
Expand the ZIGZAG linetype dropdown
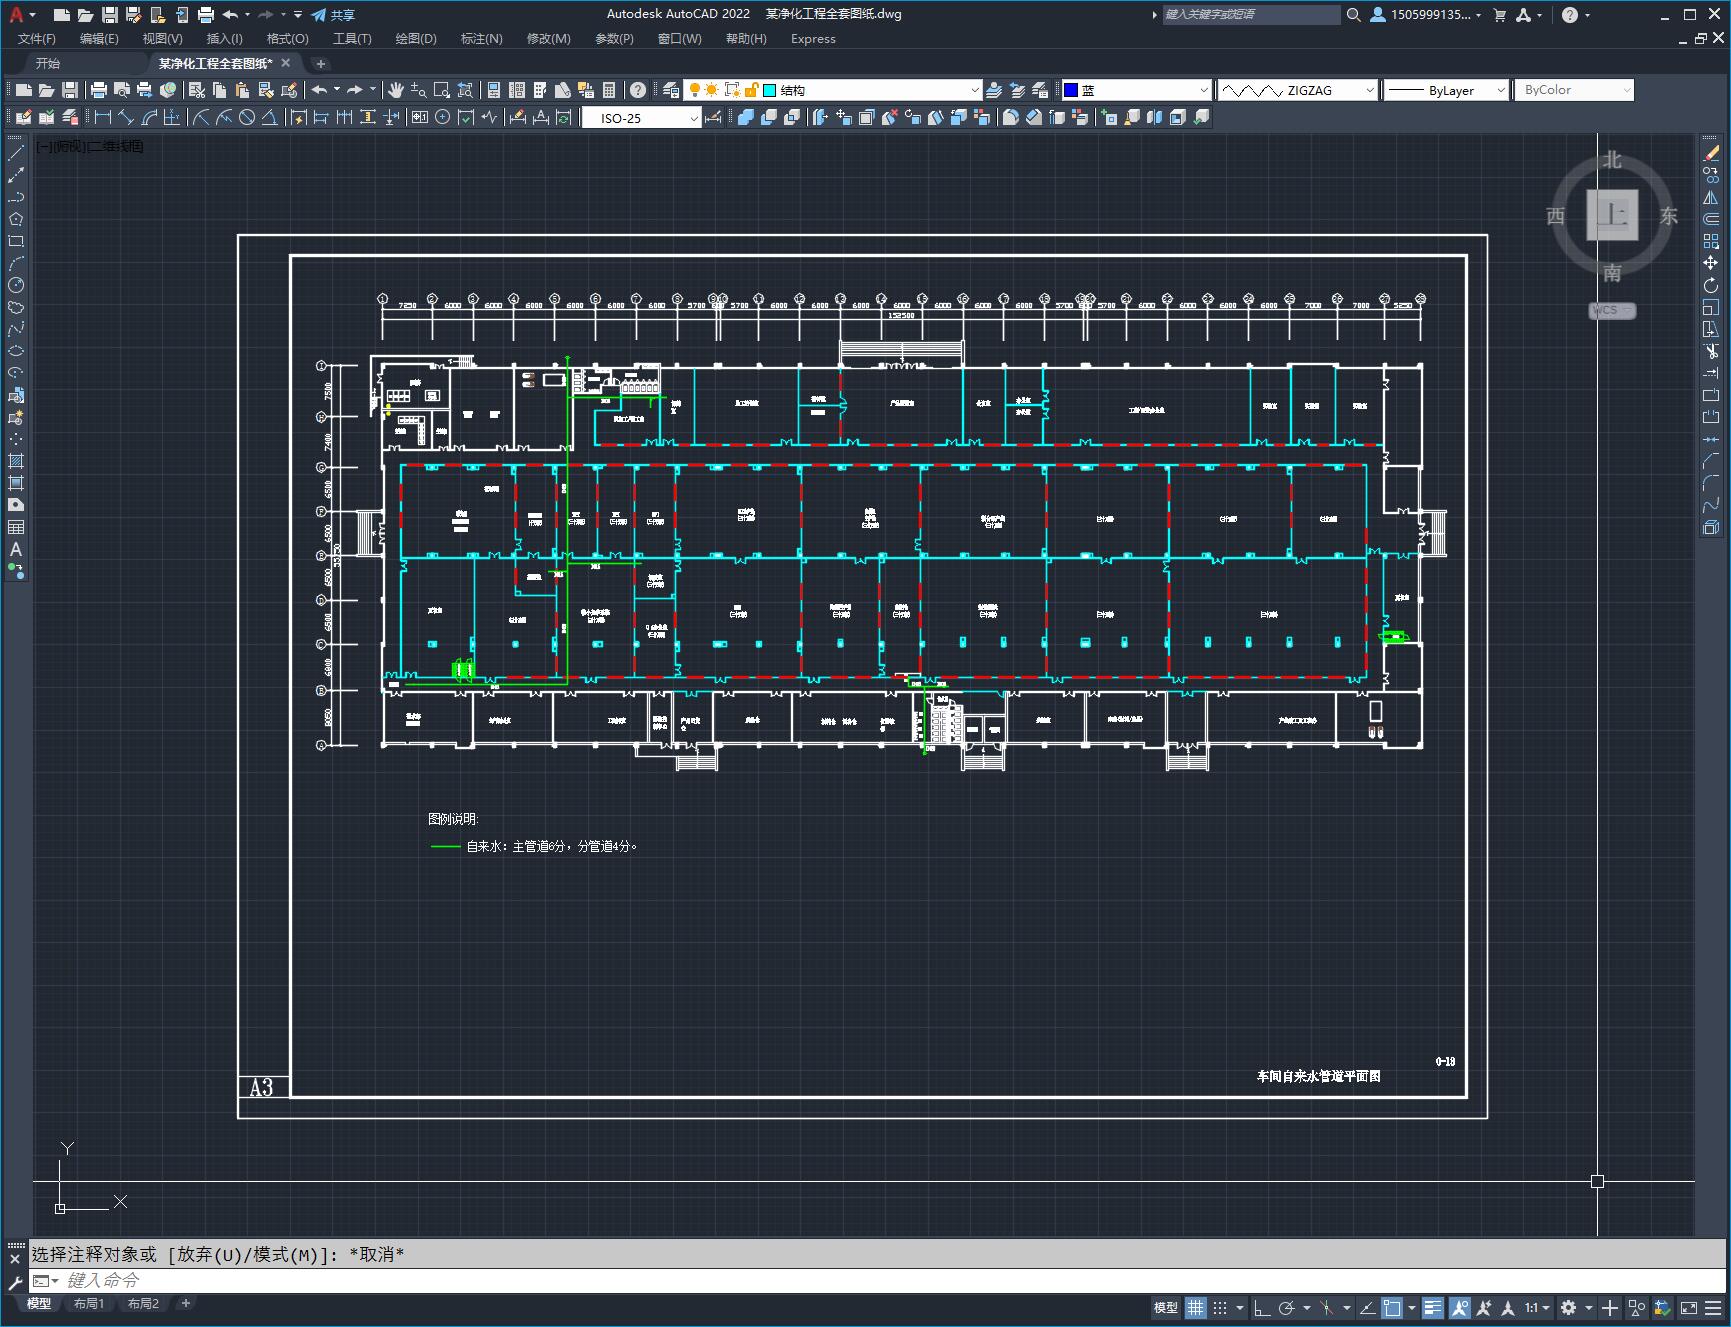pos(1297,90)
